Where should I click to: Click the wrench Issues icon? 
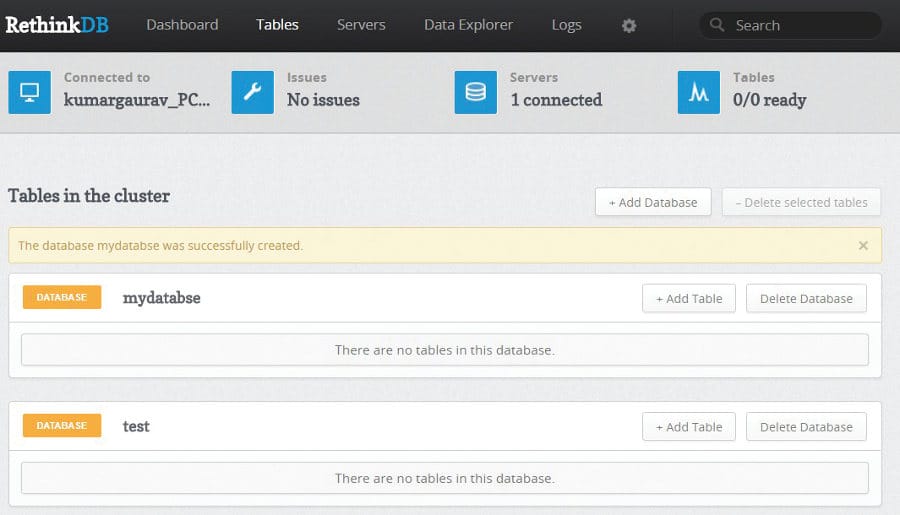tap(253, 92)
